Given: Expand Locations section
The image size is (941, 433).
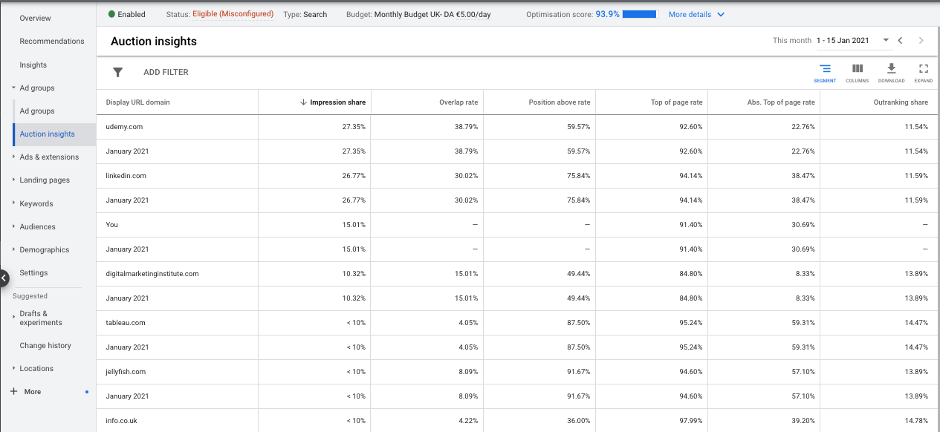Looking at the screenshot, I should [14, 368].
